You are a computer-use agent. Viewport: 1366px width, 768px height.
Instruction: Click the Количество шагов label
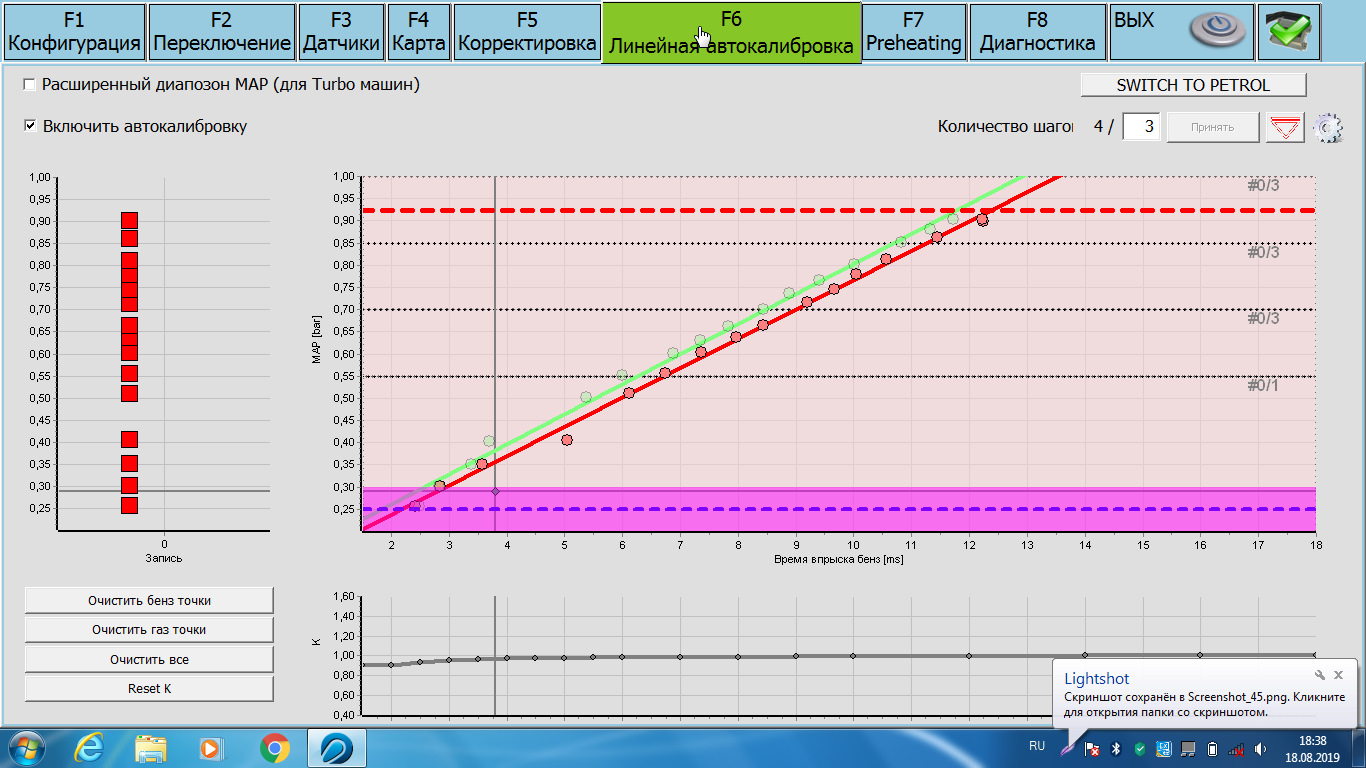(x=1005, y=127)
